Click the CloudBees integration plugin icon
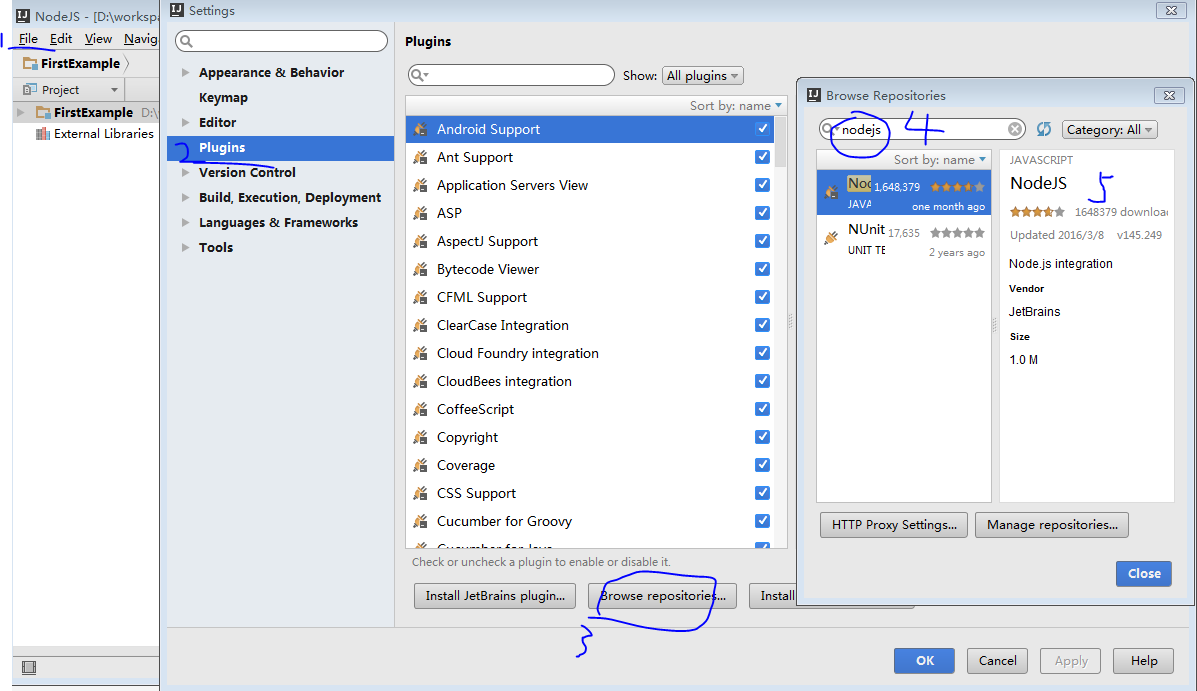Screen dimensions: 1197x691 [x=420, y=381]
